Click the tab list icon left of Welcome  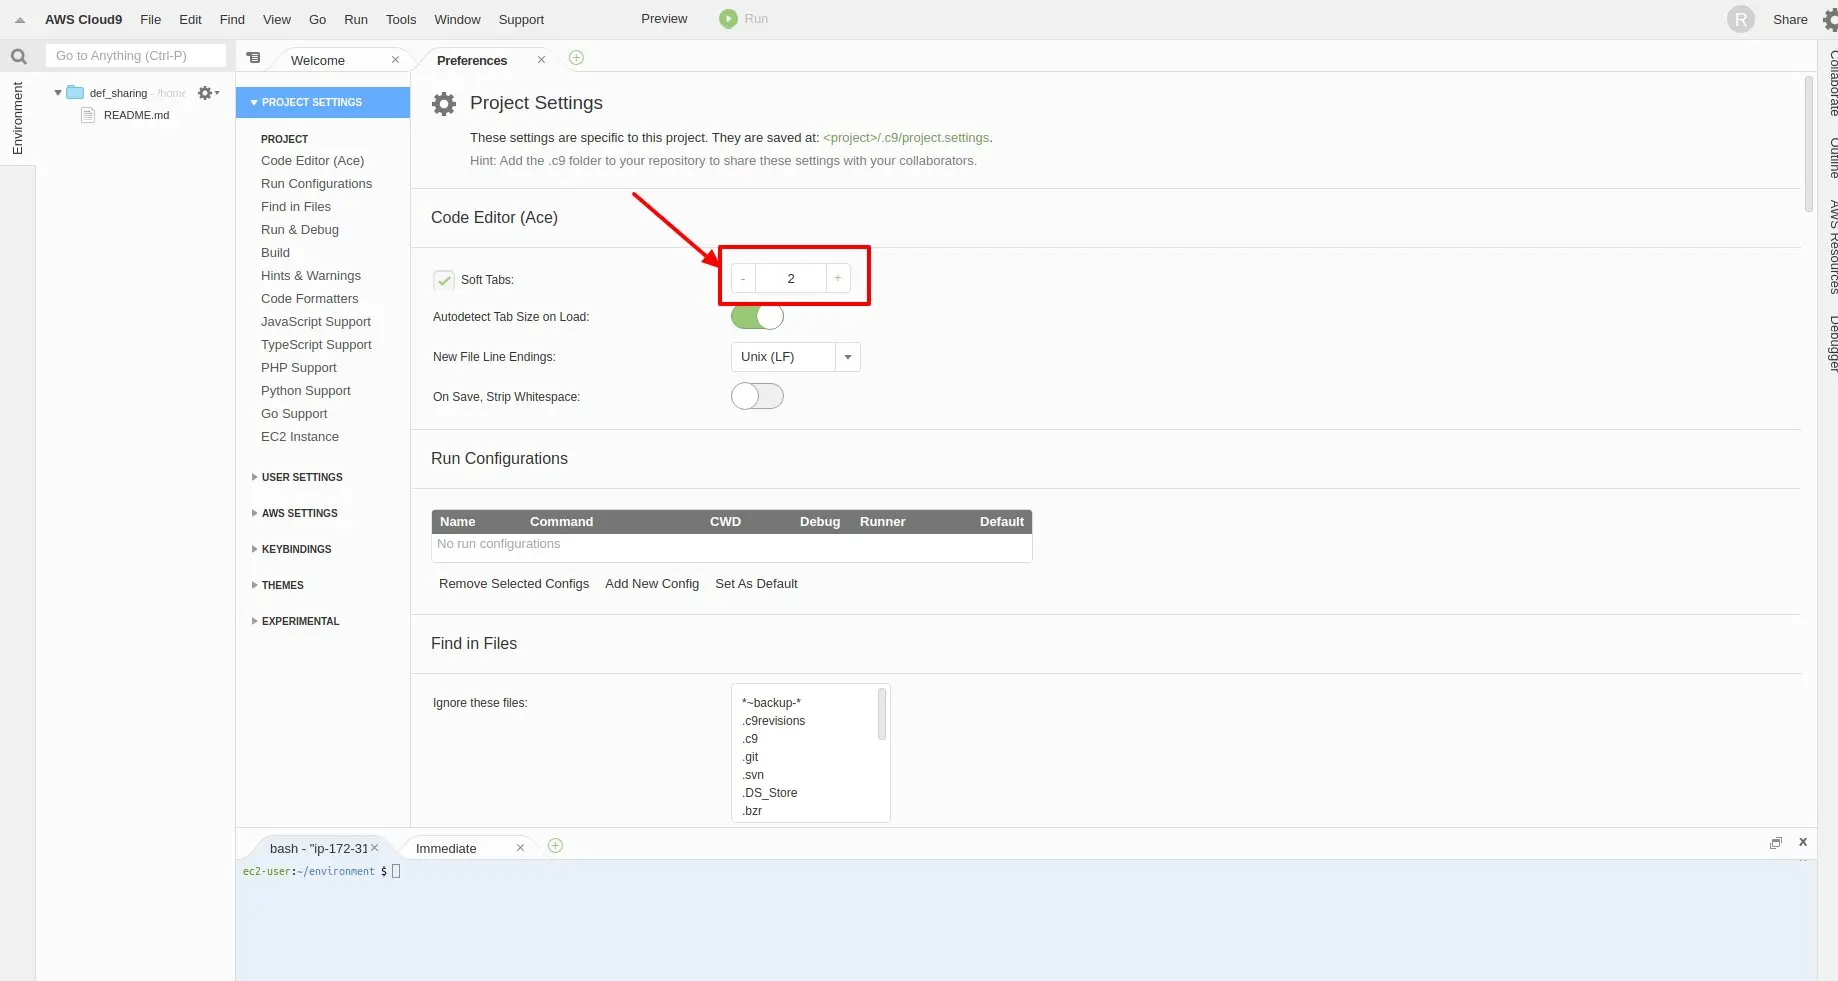click(x=254, y=58)
